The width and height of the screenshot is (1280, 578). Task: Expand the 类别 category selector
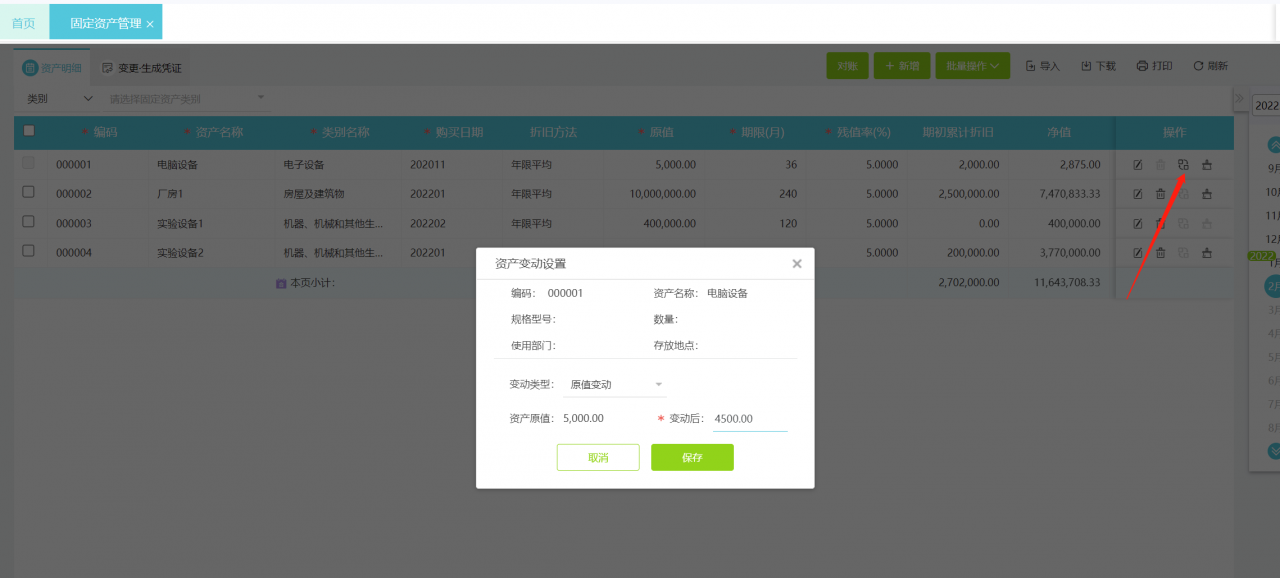[55, 98]
